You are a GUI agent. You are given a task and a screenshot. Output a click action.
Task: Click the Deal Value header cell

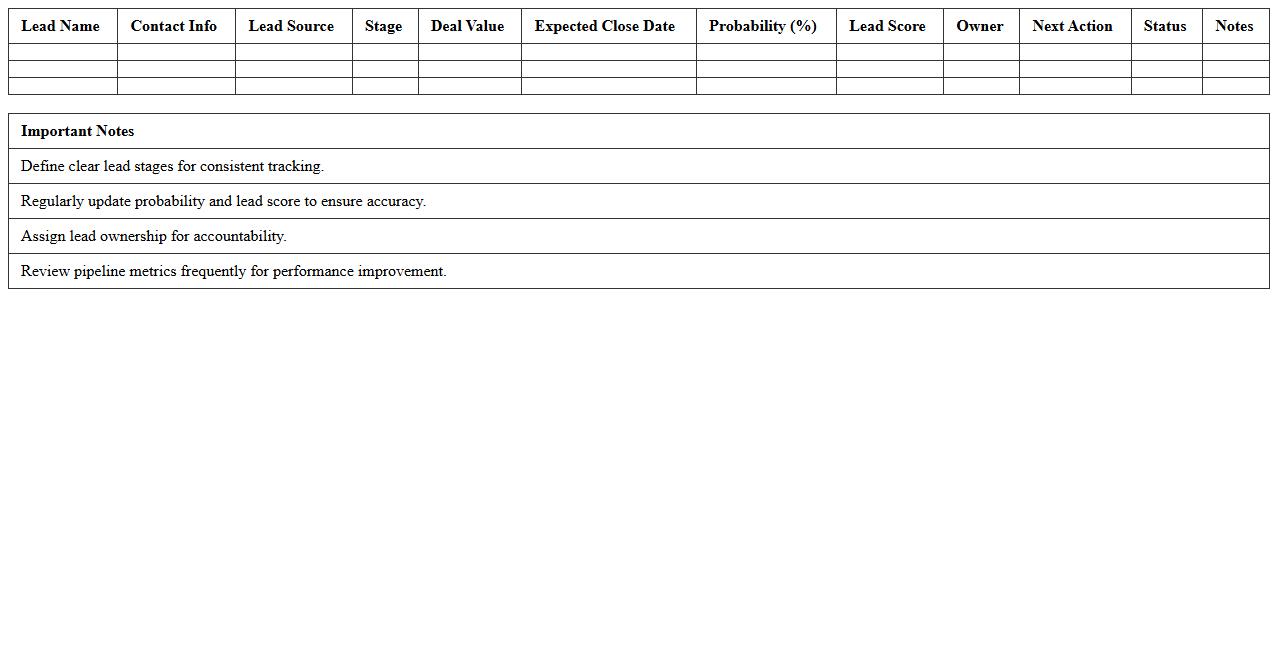(x=468, y=26)
